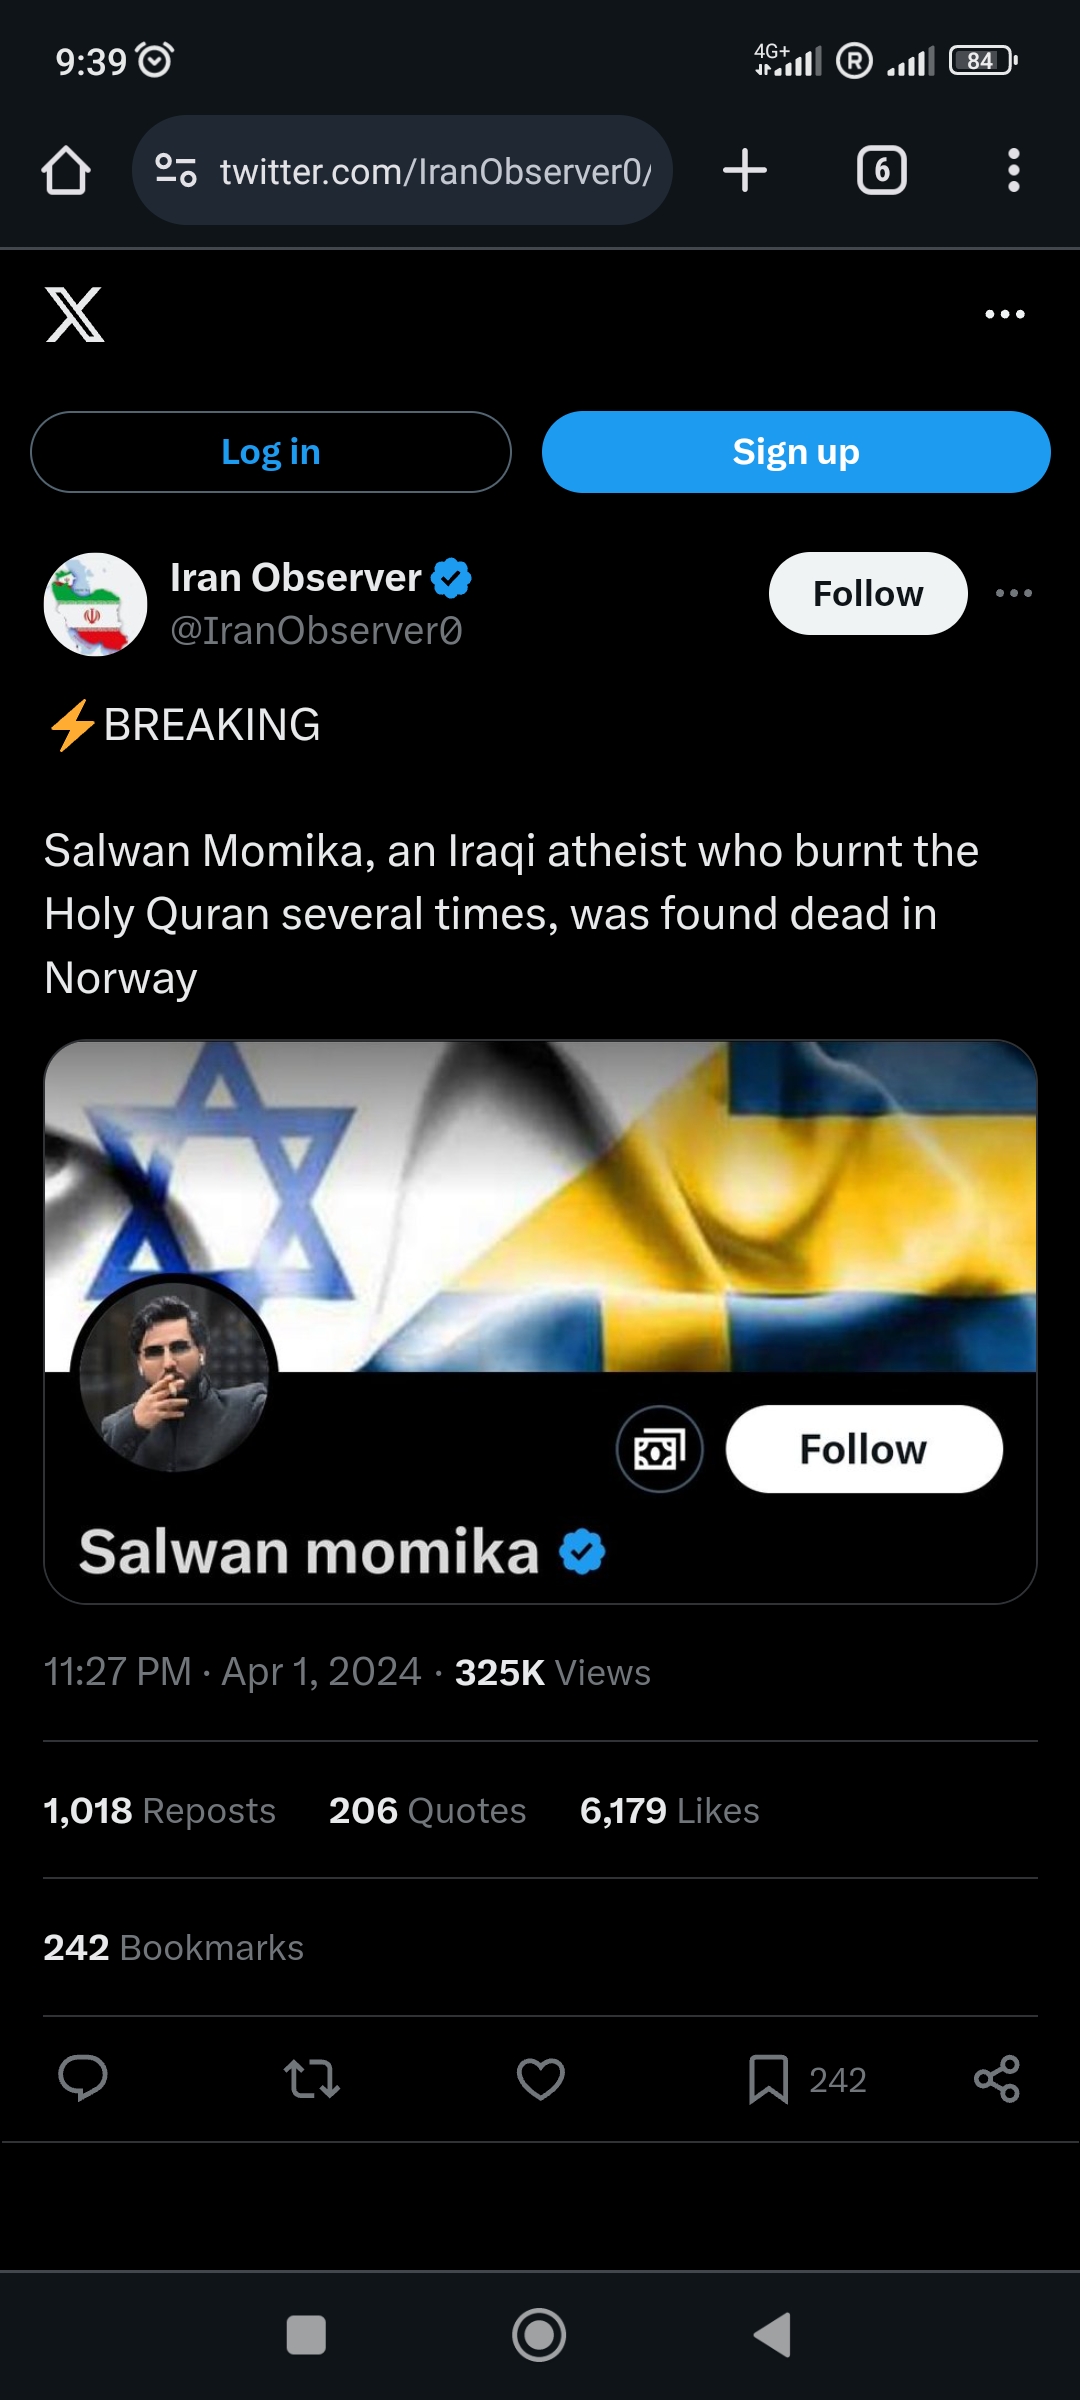Open the tab switcher showing 6 tabs
The width and height of the screenshot is (1080, 2400).
point(881,170)
